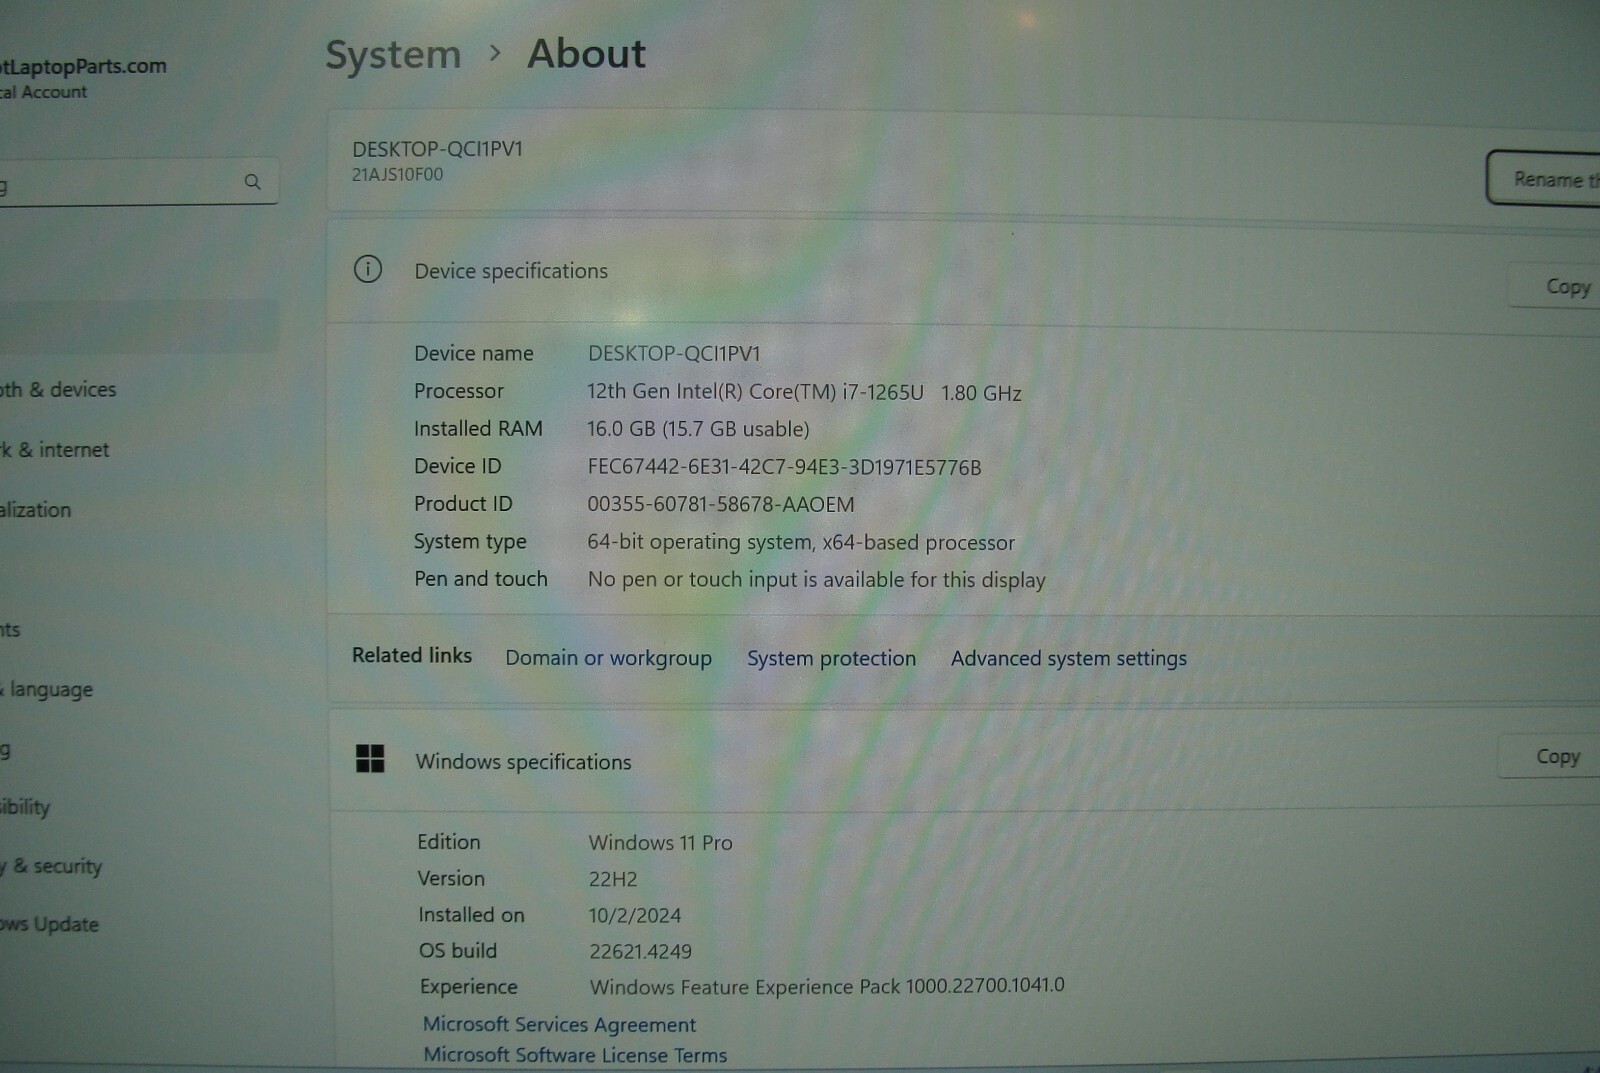Select the Pen and touch value text
Viewport: 1600px width, 1073px height.
(816, 580)
